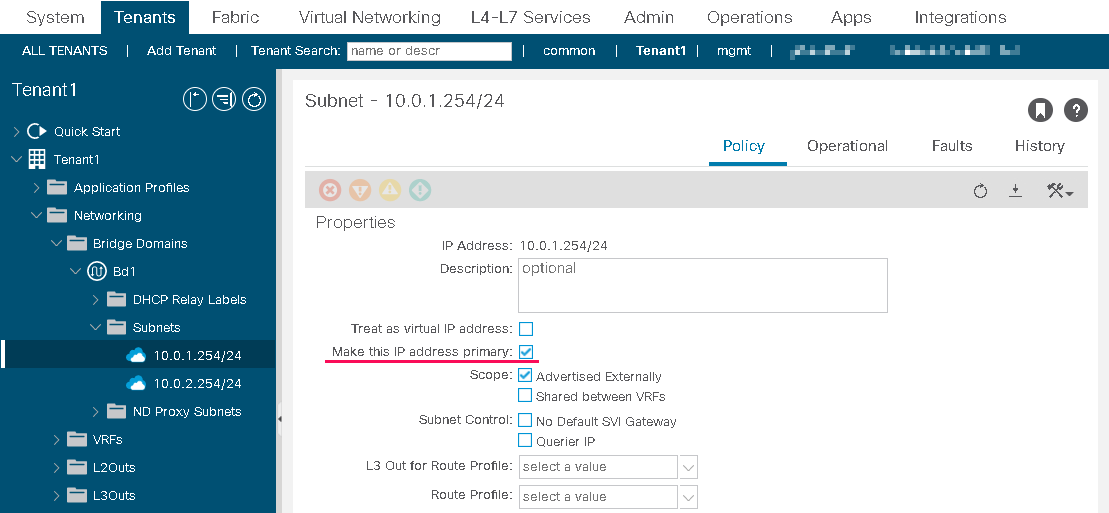The image size is (1109, 513).
Task: Expand the VRFs folder in tree
Action: 57,439
